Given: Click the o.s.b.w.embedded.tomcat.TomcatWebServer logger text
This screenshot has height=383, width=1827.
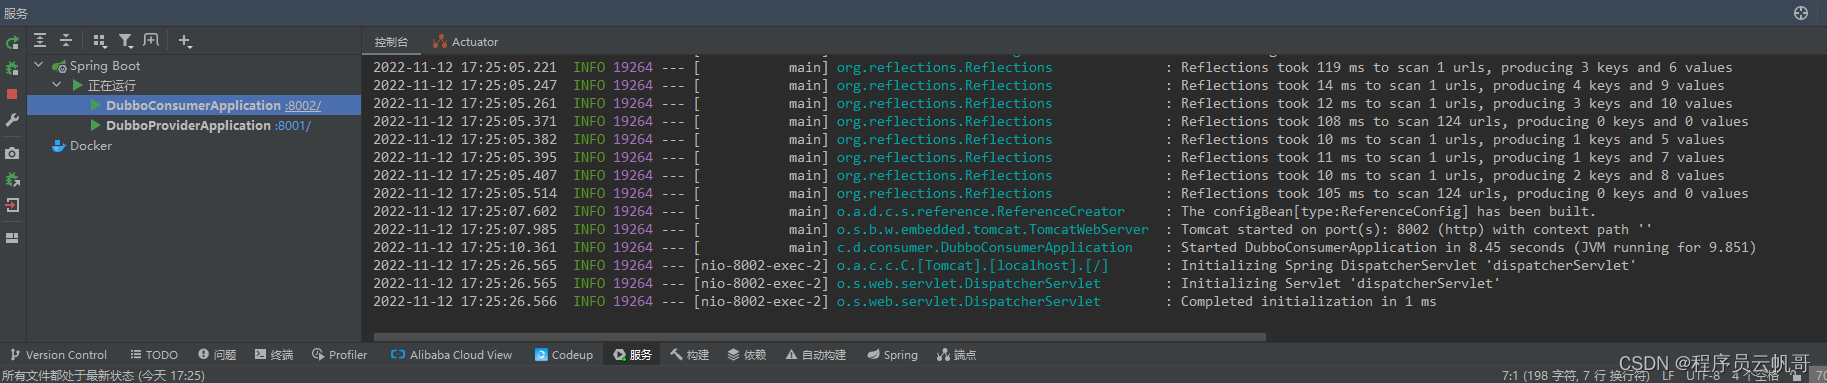Looking at the screenshot, I should (993, 229).
